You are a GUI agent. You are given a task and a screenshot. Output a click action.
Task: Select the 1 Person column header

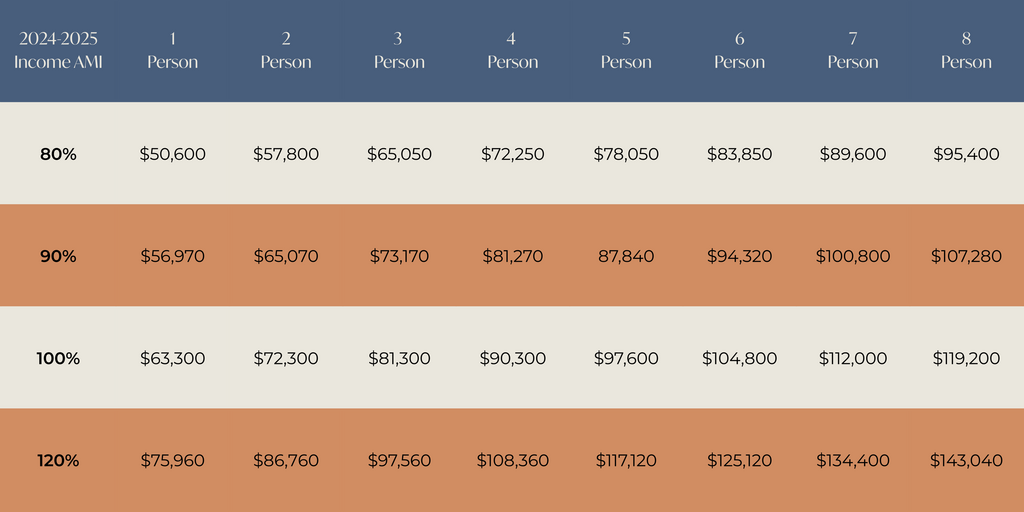pyautogui.click(x=172, y=50)
